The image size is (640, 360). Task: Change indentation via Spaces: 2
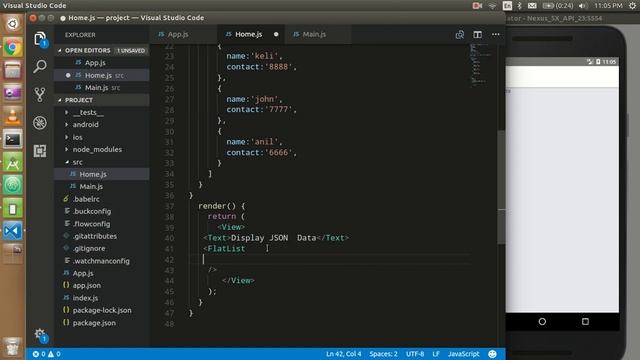click(x=383, y=354)
